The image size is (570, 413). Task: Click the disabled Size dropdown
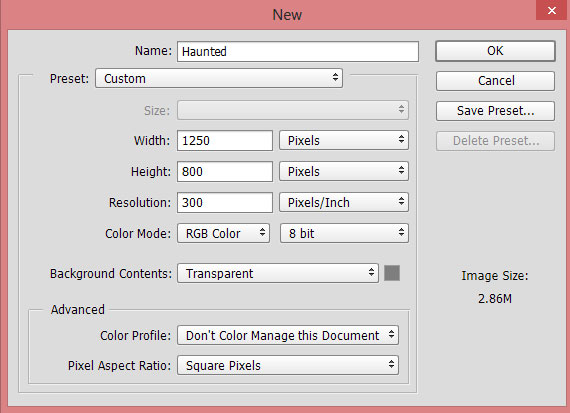click(x=293, y=110)
